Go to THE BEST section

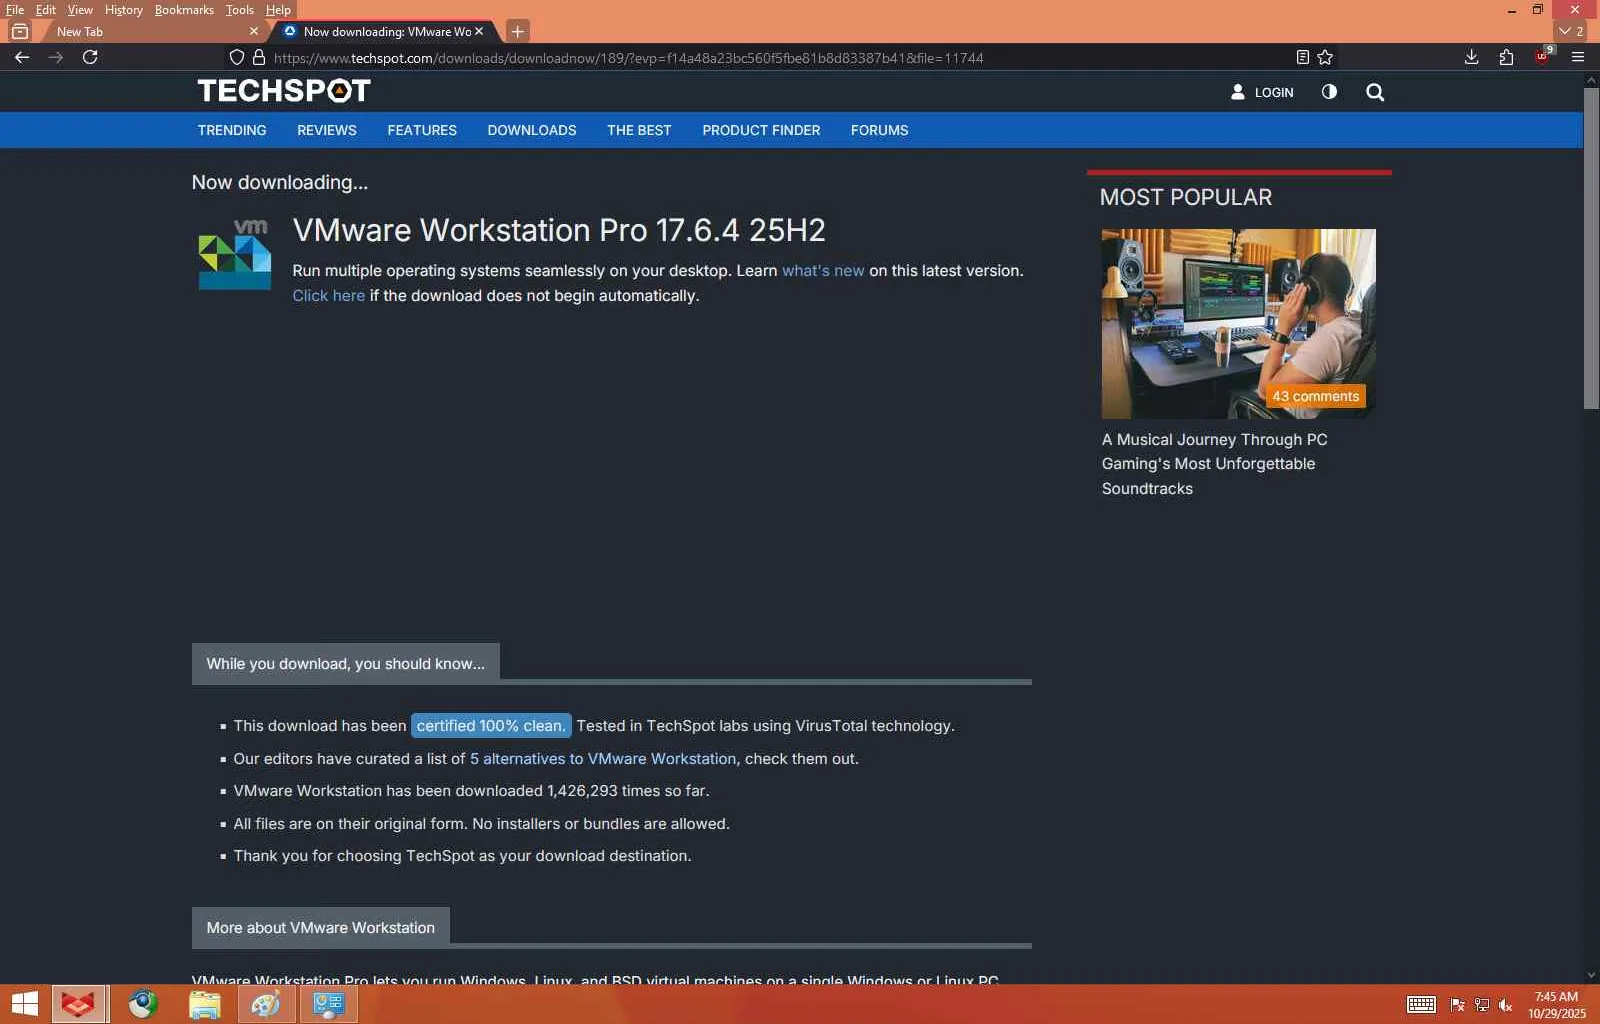pos(639,130)
